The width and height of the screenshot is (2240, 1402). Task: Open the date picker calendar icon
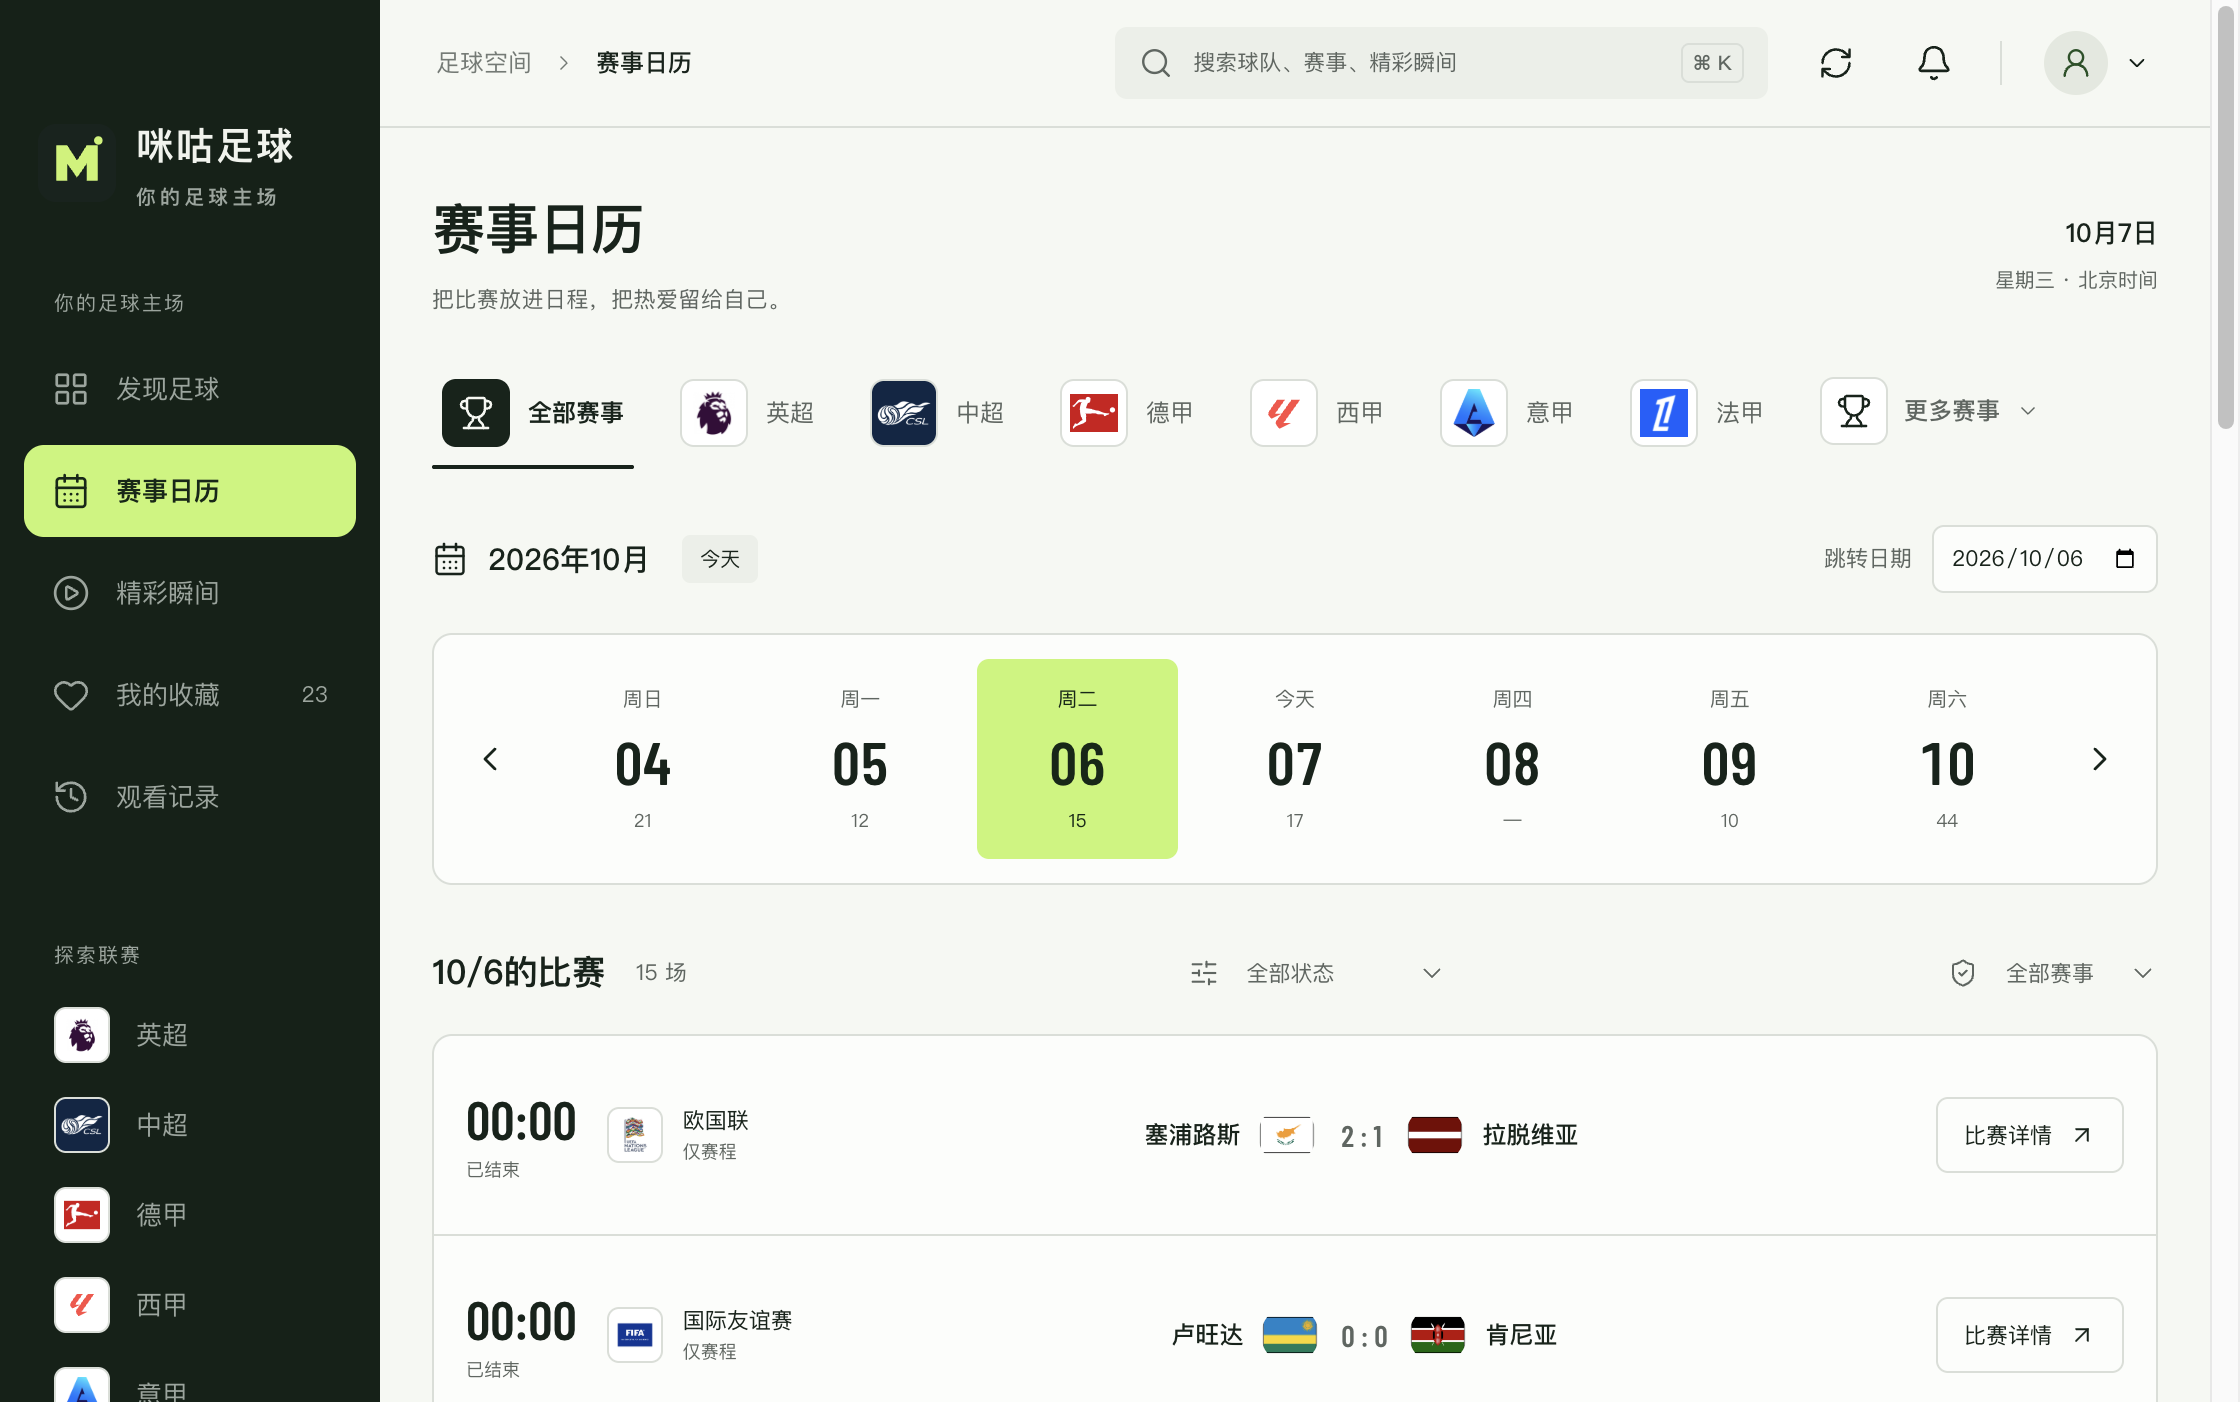click(2125, 559)
